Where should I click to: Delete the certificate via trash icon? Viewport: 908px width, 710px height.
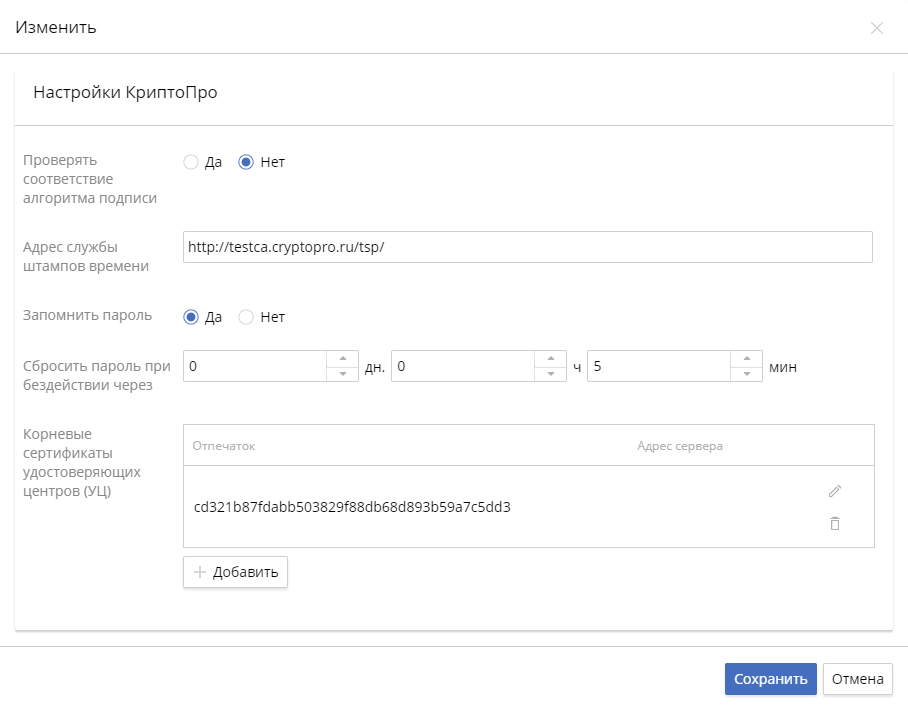[835, 521]
